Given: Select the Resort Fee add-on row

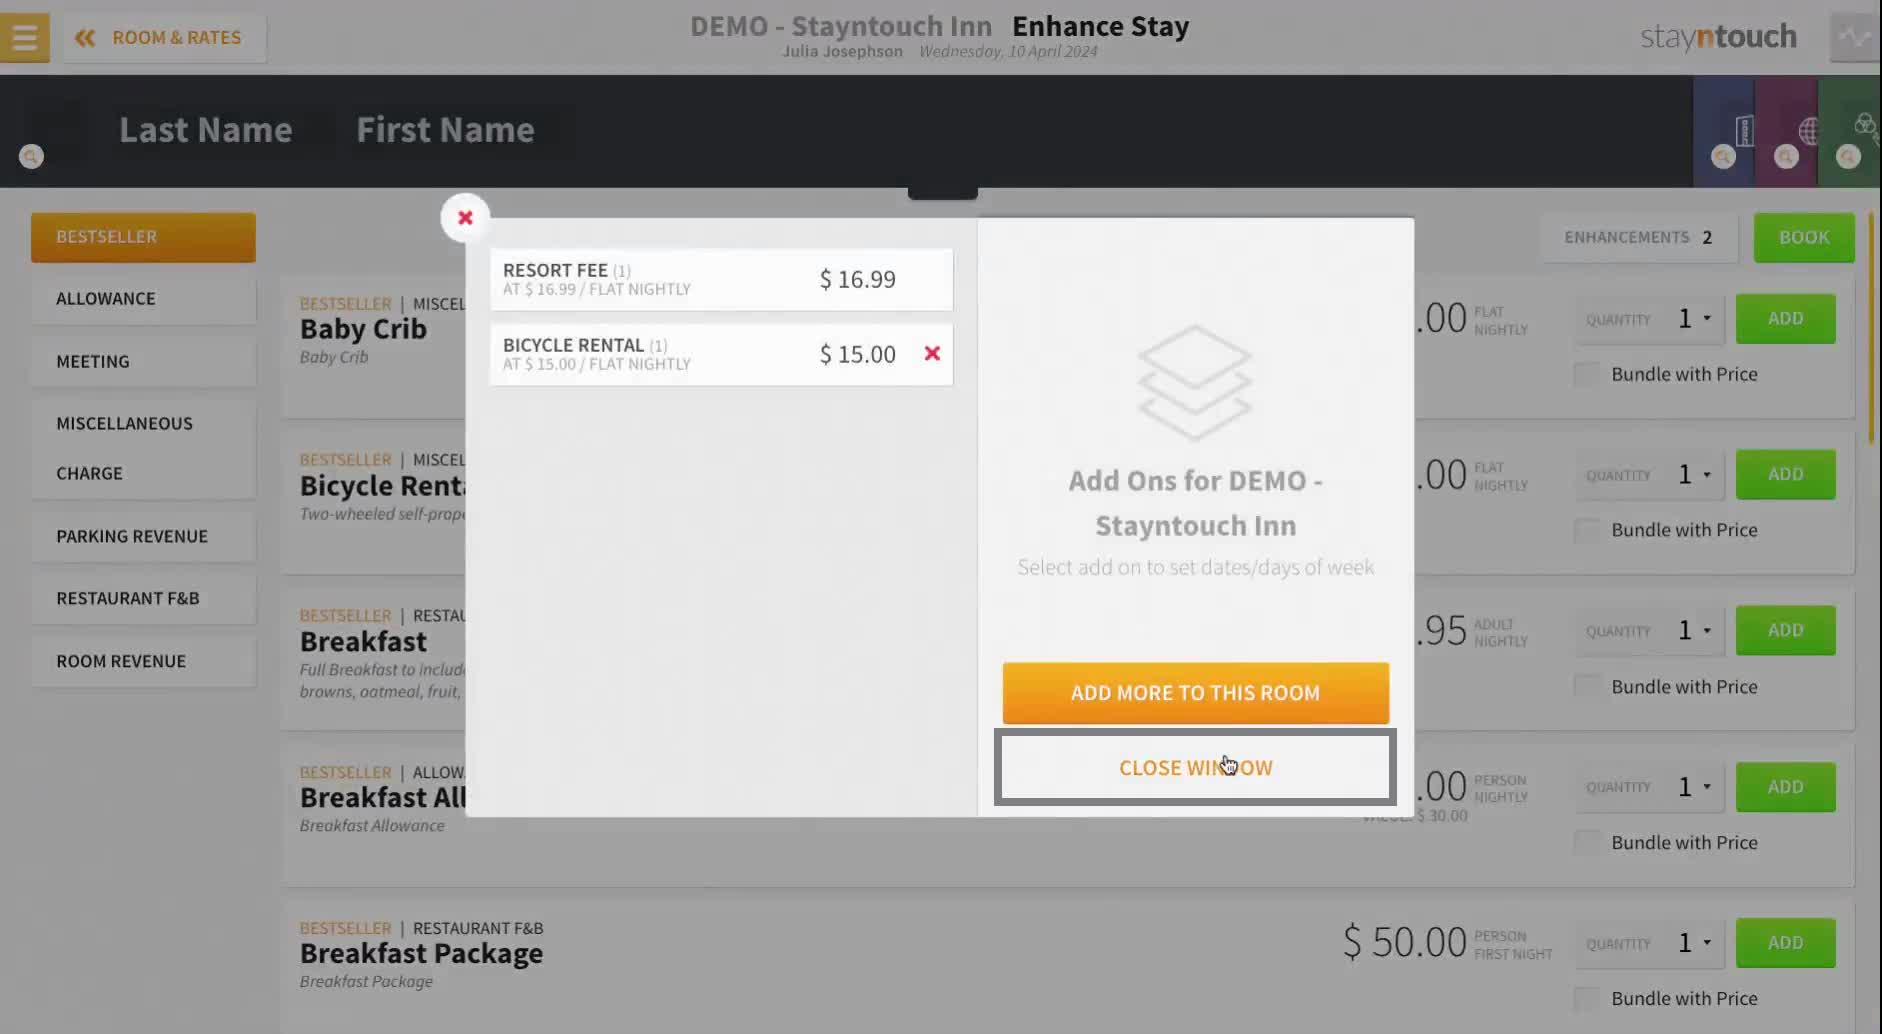Looking at the screenshot, I should tap(721, 279).
